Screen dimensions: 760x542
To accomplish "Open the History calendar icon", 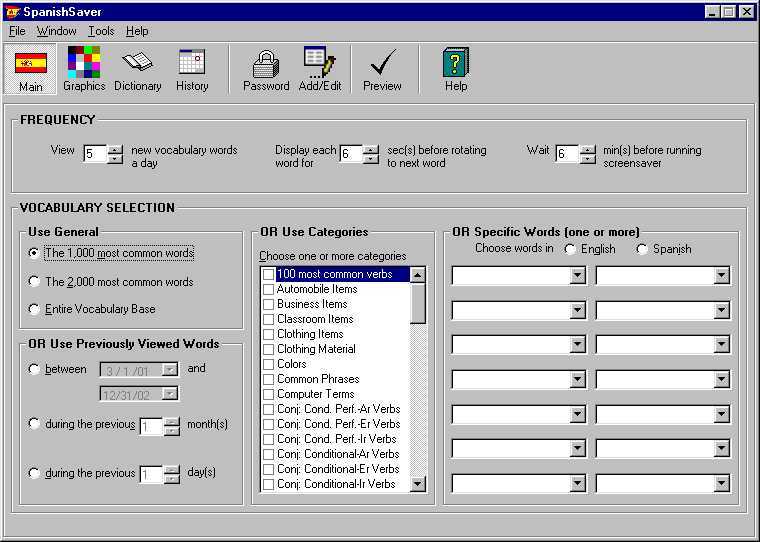I will tap(192, 69).
